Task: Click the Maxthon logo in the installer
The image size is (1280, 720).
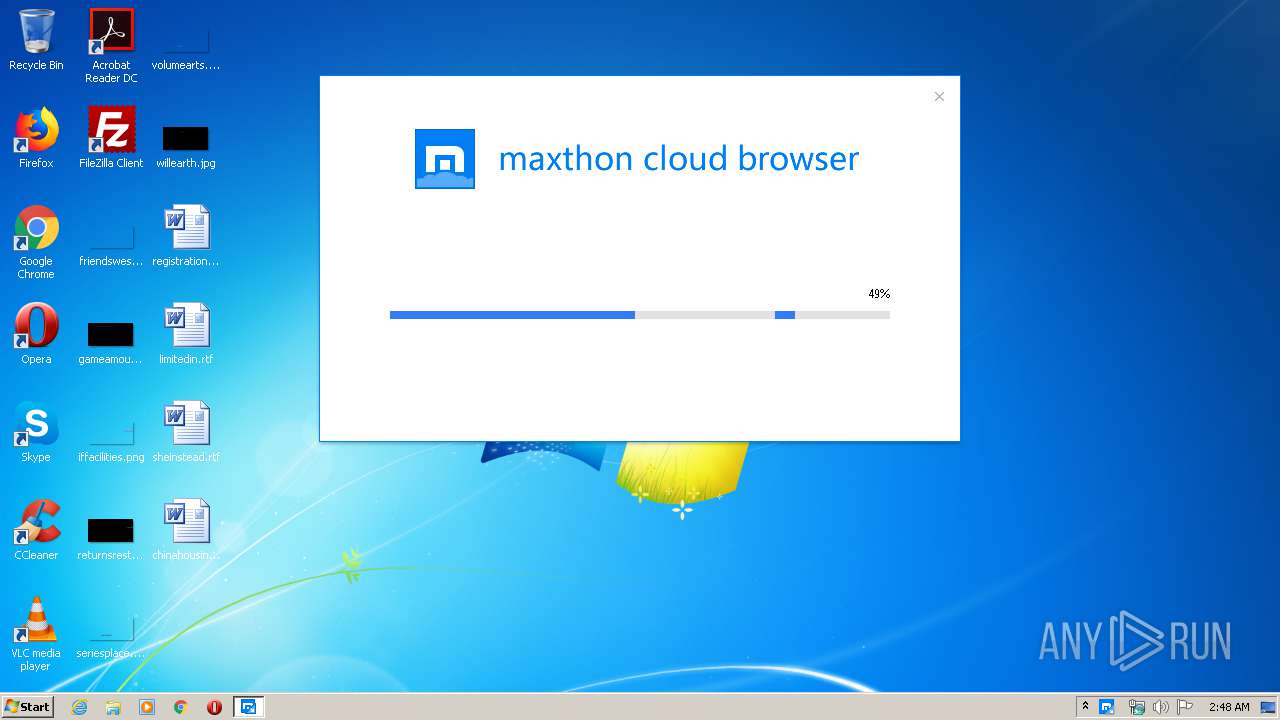Action: point(445,159)
